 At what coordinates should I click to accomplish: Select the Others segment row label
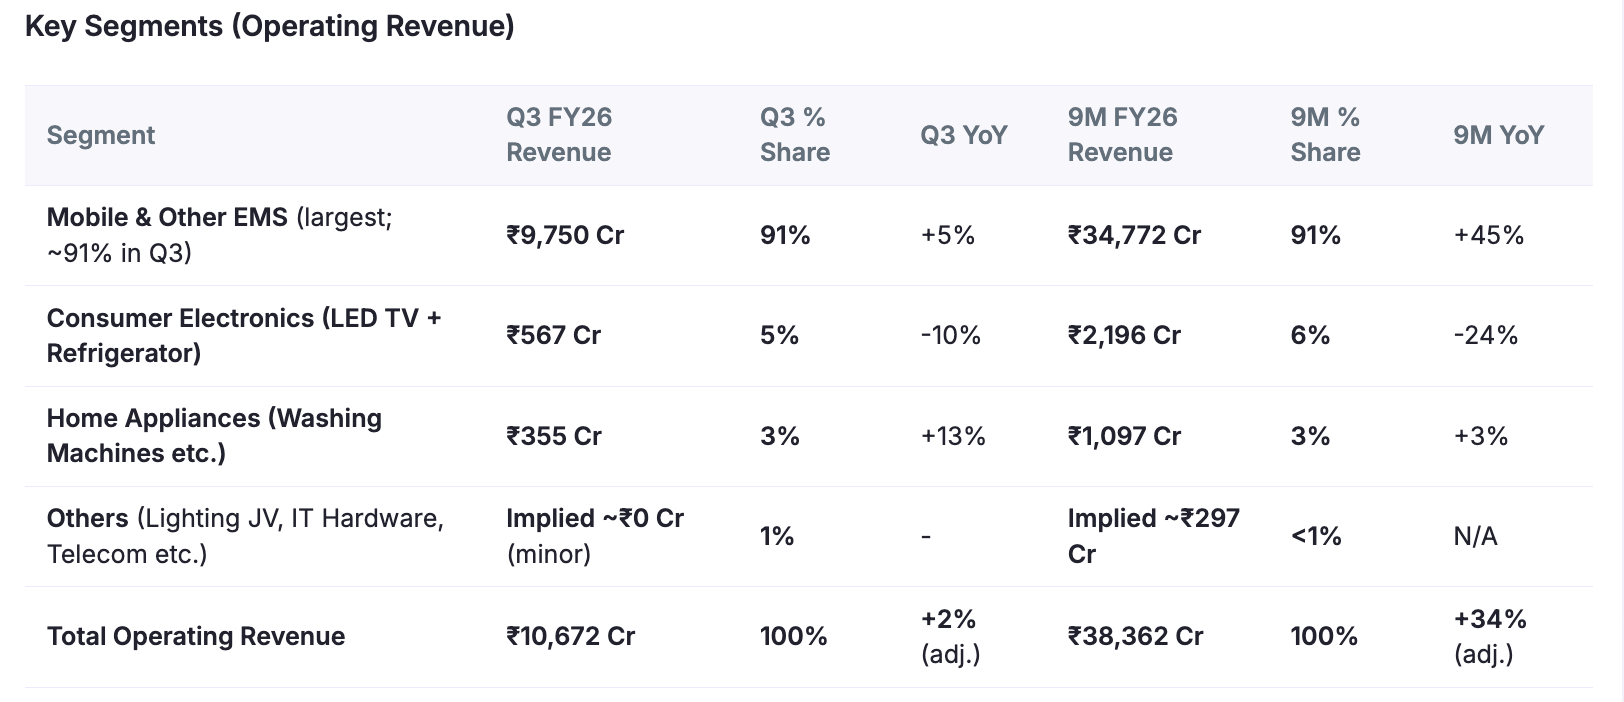(88, 518)
